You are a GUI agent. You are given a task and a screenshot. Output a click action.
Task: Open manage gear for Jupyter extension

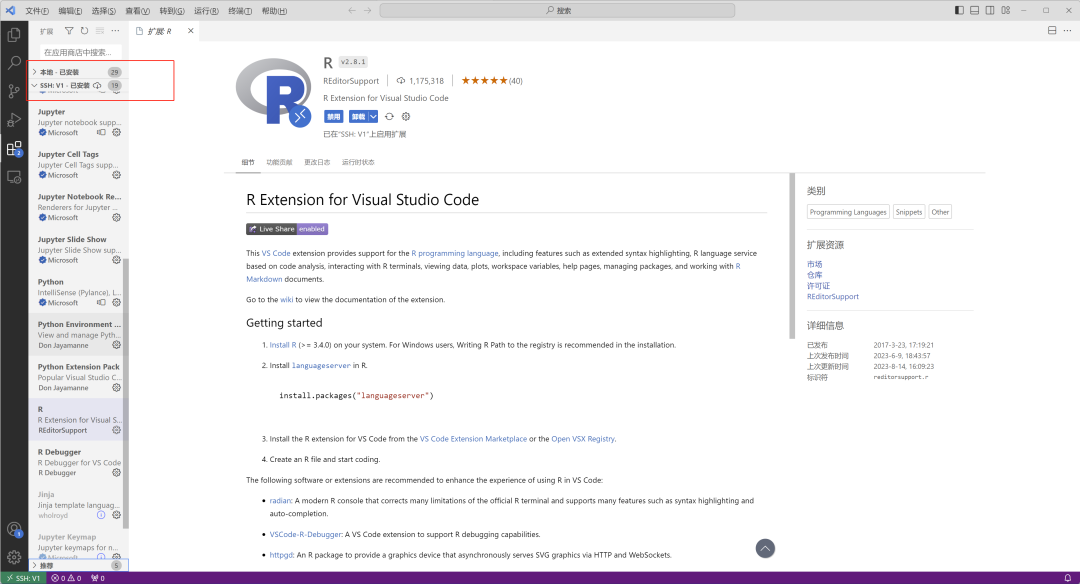[x=116, y=132]
